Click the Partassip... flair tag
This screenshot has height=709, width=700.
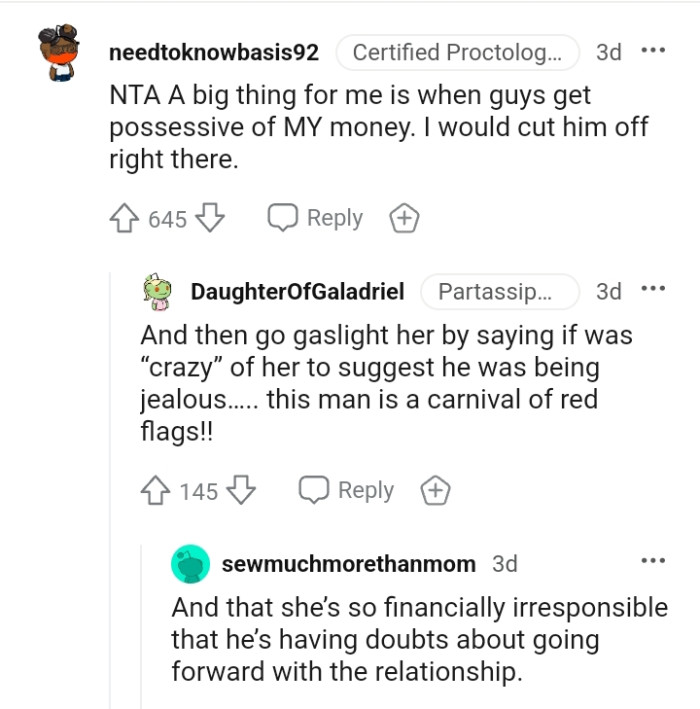point(500,292)
